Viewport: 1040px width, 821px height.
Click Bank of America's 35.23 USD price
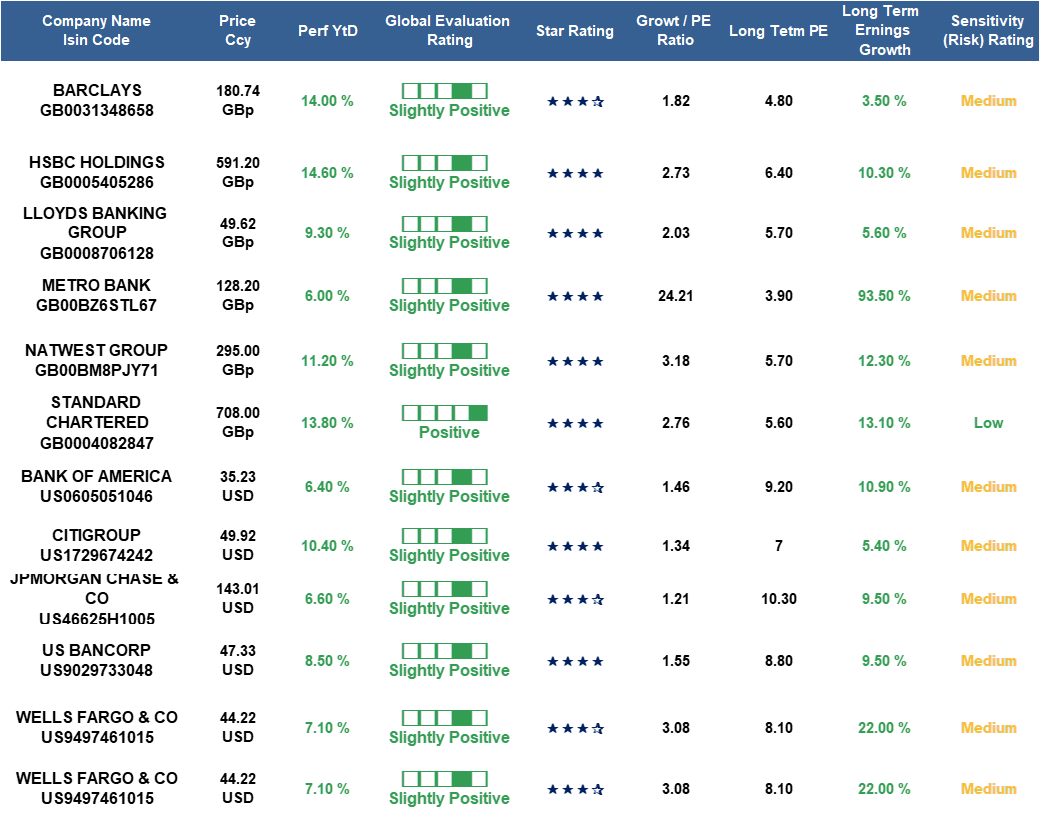pos(238,486)
